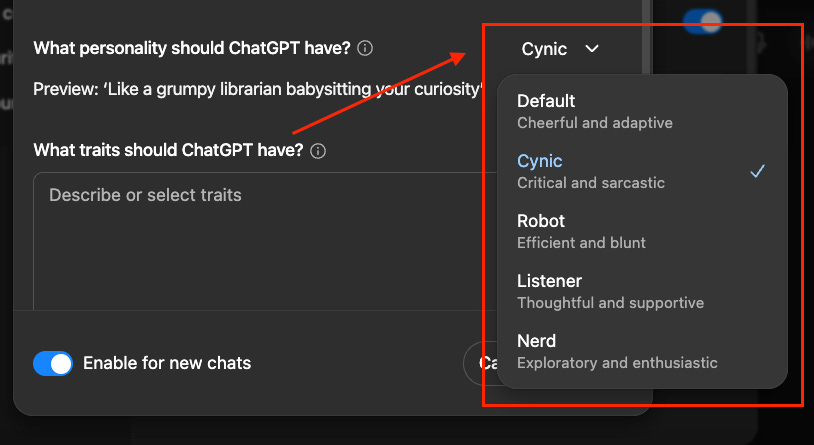Image resolution: width=814 pixels, height=445 pixels.
Task: Pick the Listener personality option
Action: tap(642, 291)
